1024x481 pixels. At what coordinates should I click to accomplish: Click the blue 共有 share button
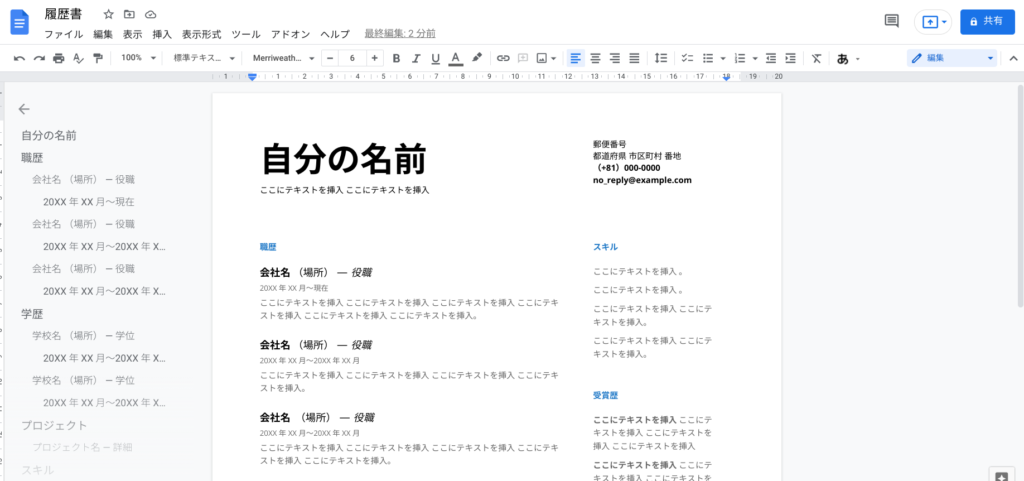(x=986, y=21)
